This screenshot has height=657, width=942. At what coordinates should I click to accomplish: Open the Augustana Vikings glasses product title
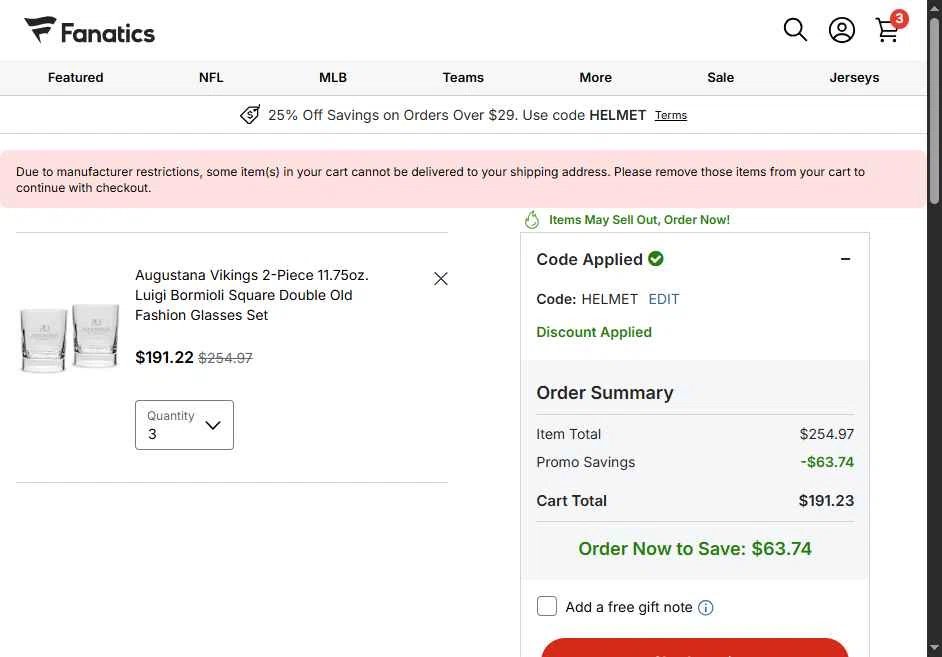click(x=252, y=295)
